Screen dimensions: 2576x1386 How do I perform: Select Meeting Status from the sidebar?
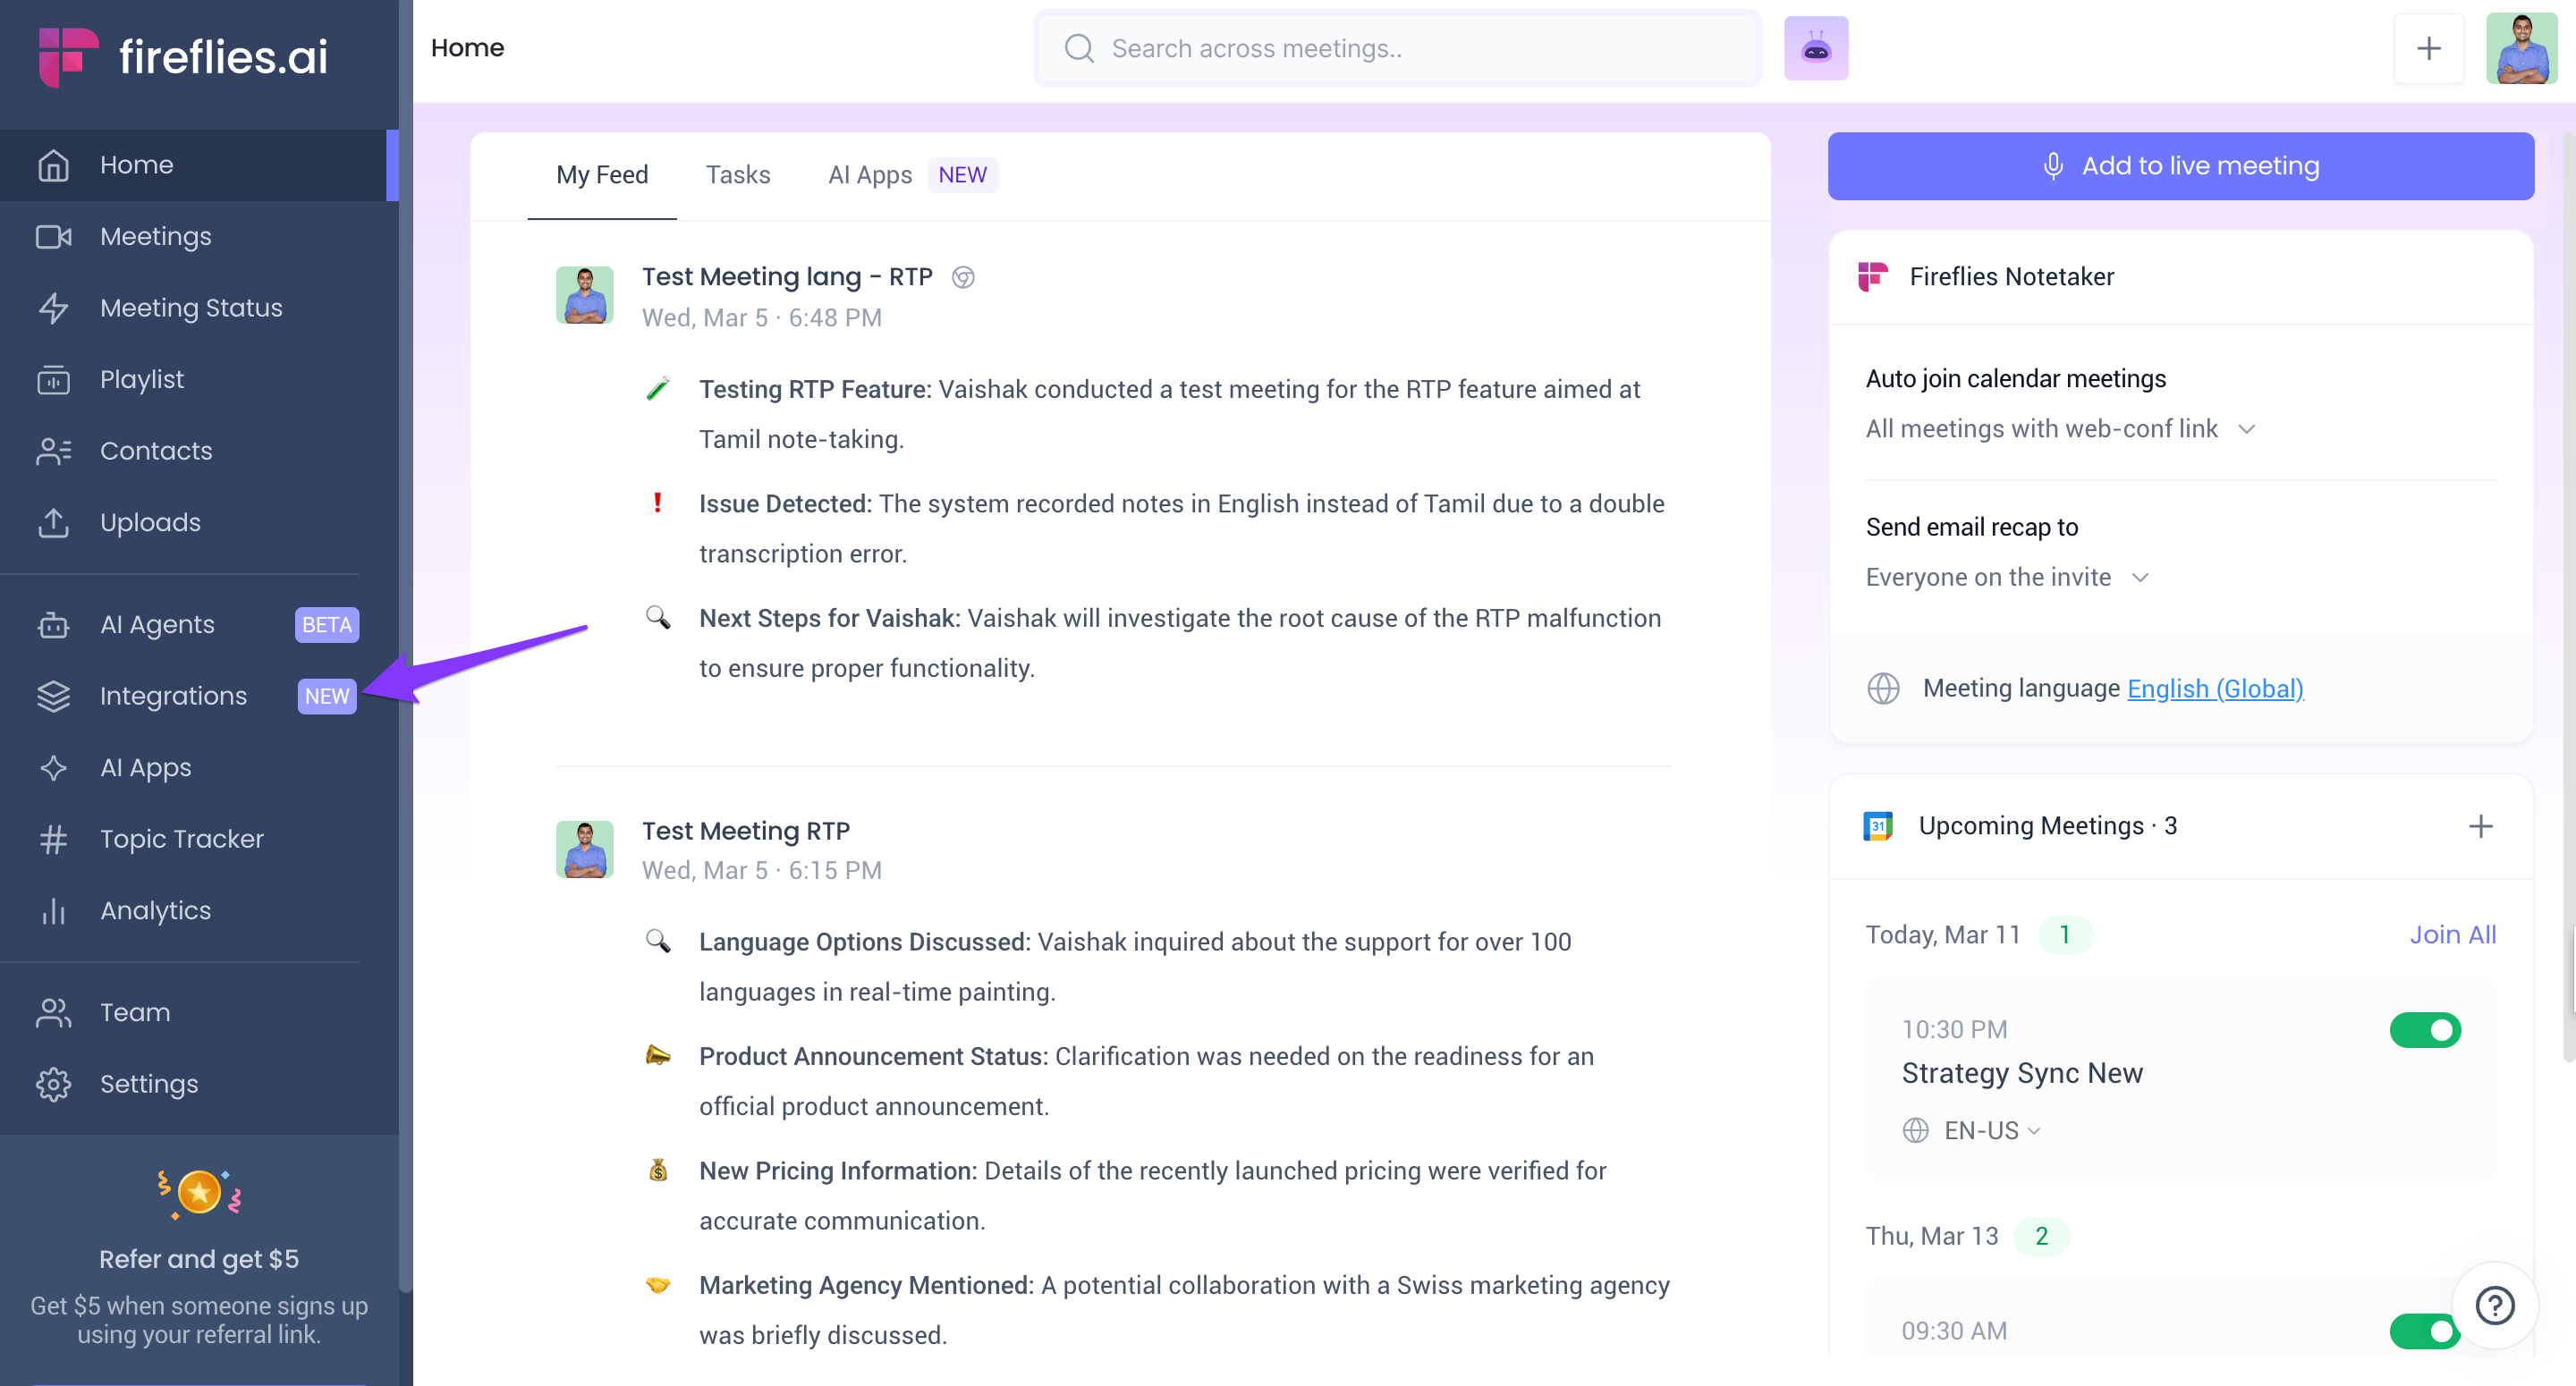(191, 308)
